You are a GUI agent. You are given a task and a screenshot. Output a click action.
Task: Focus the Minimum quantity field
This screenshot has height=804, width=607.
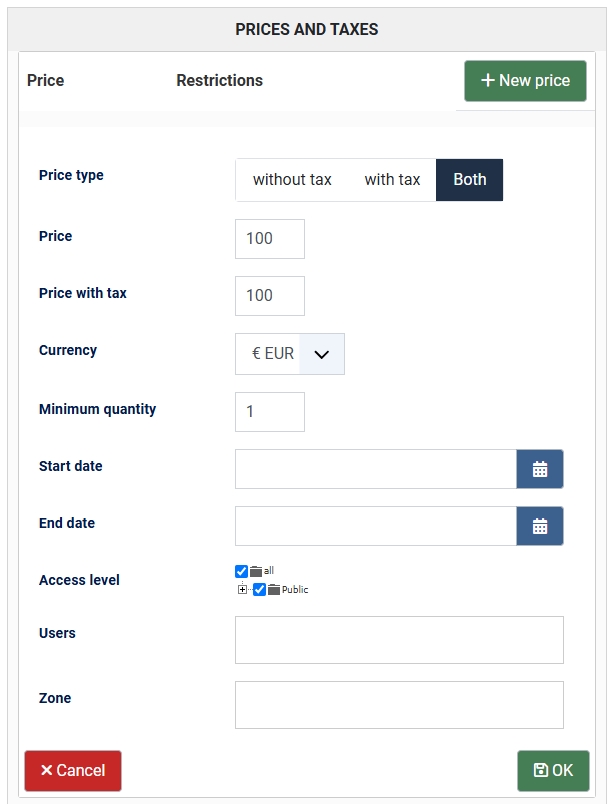pos(270,412)
